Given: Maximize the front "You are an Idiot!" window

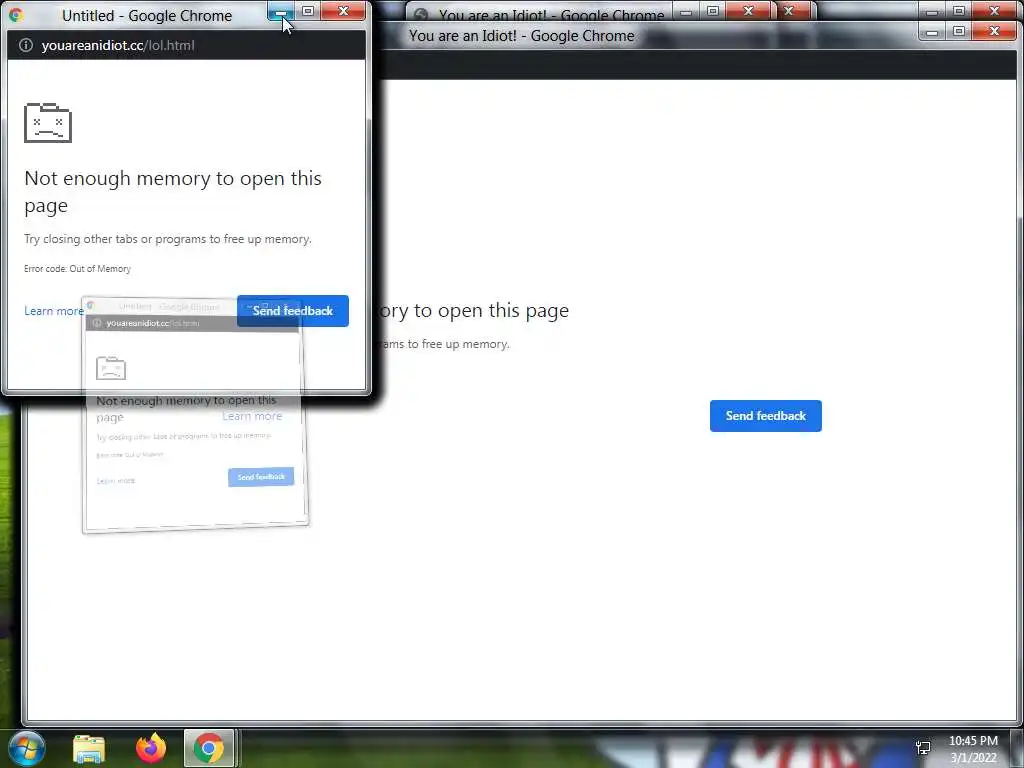Looking at the screenshot, I should point(959,31).
